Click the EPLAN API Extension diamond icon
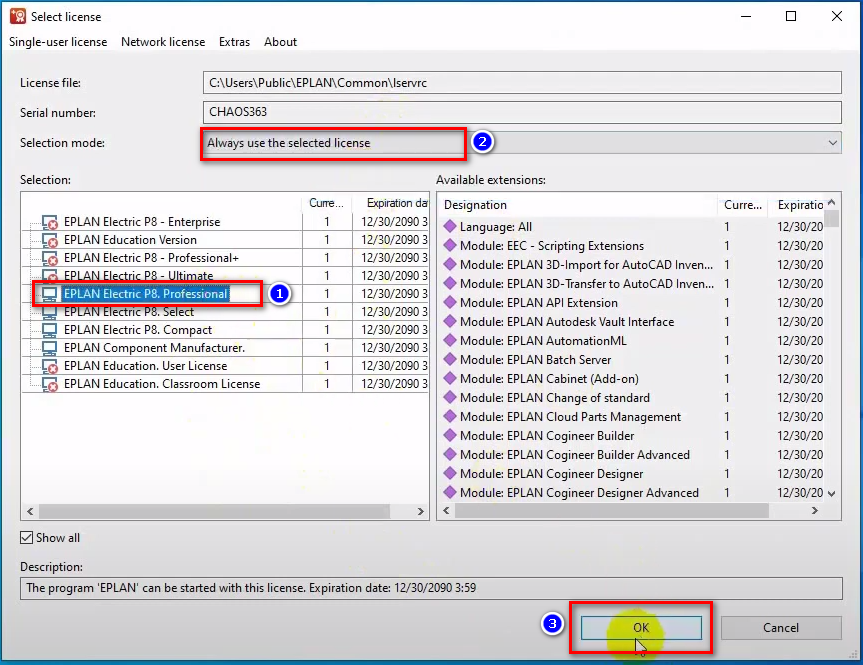863x665 pixels. click(450, 302)
